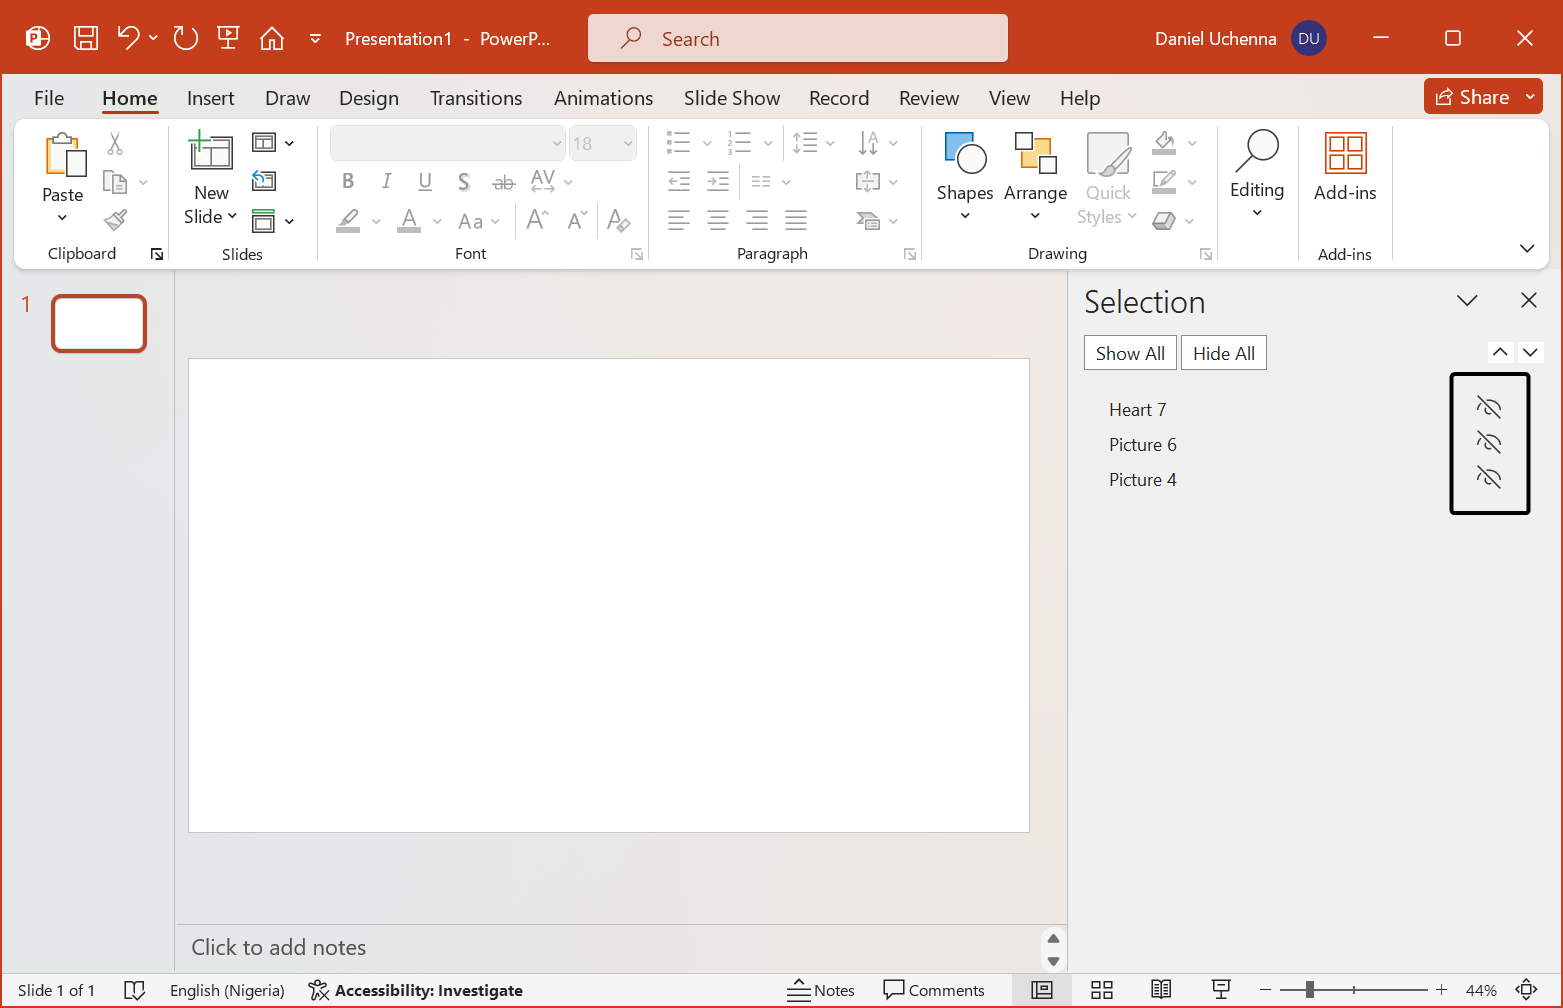This screenshot has width=1563, height=1008.
Task: Click the Add-ins icon
Action: (x=1345, y=155)
